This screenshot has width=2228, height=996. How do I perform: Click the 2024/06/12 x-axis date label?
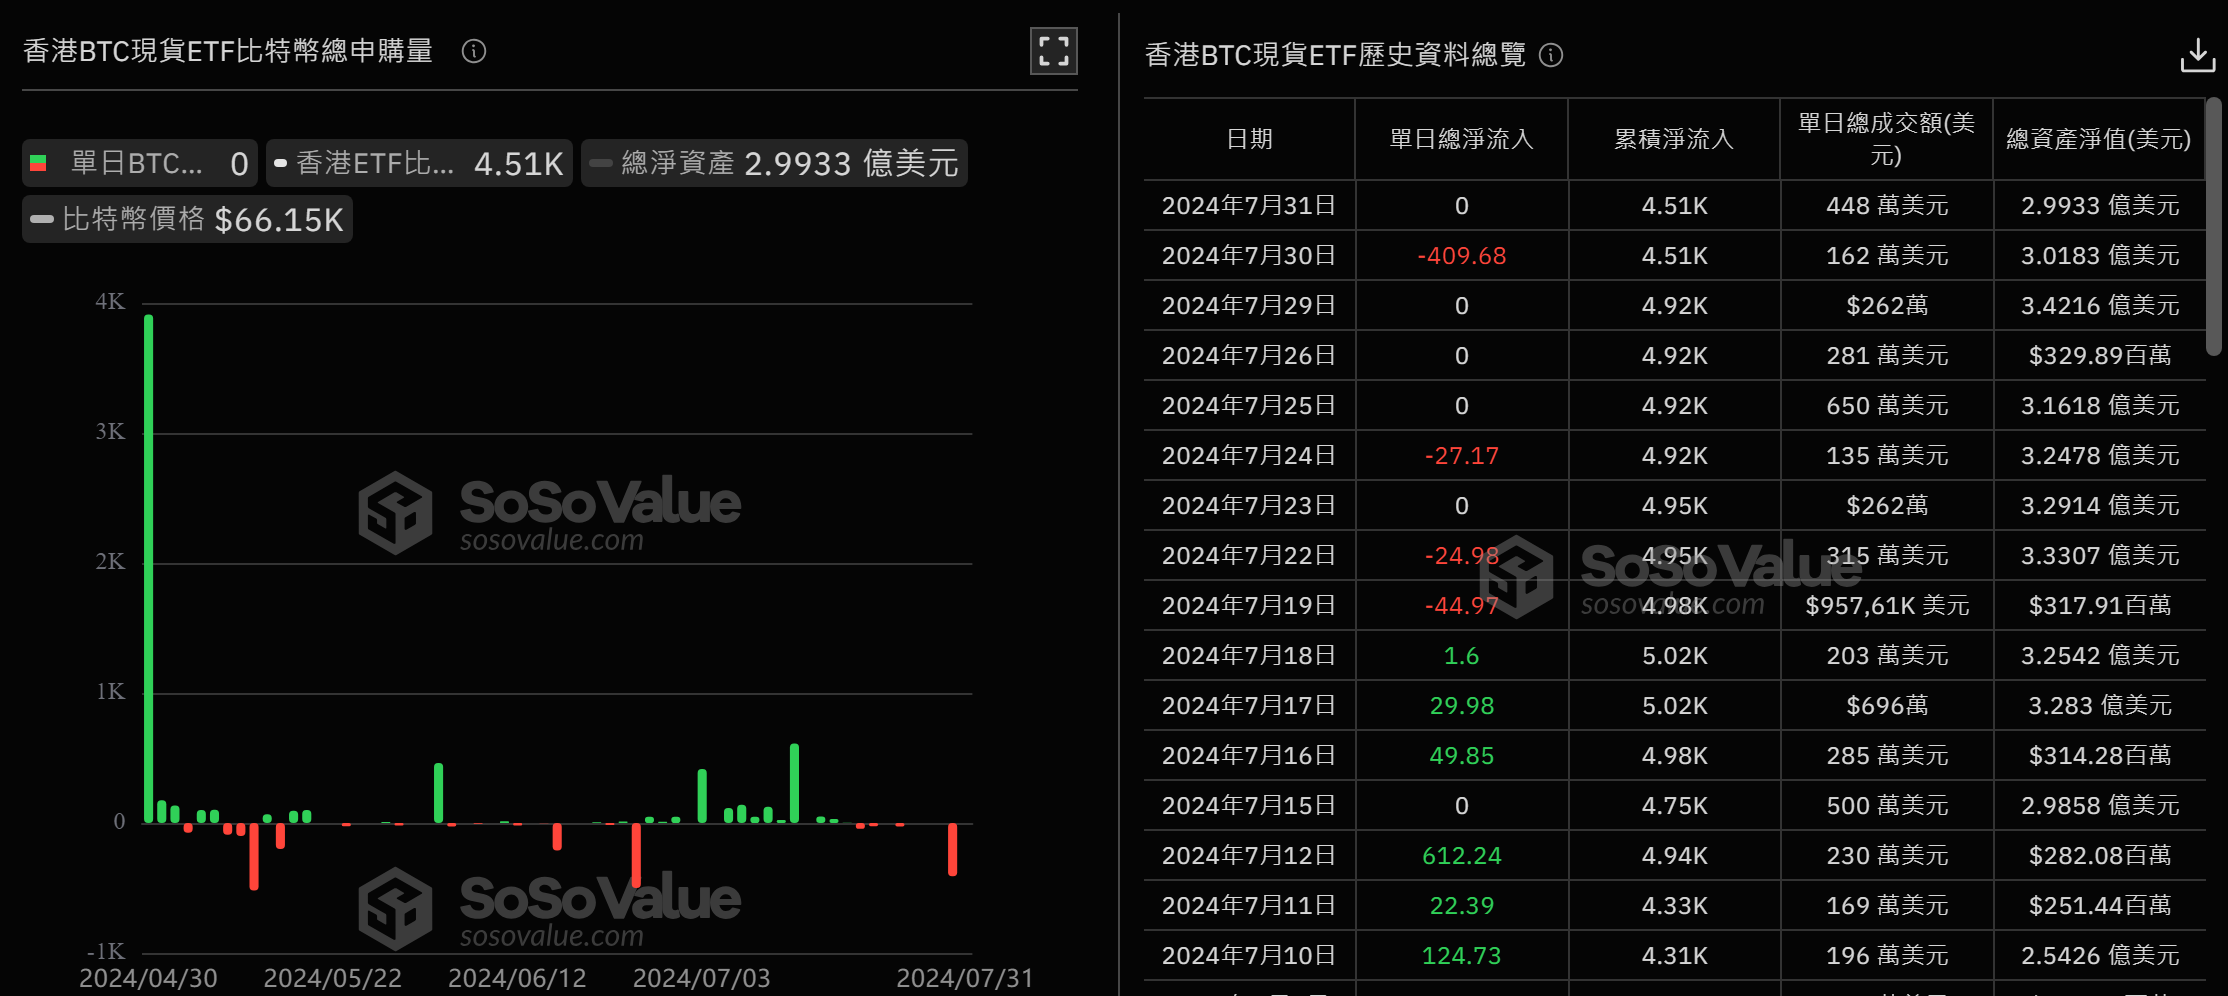[x=517, y=978]
